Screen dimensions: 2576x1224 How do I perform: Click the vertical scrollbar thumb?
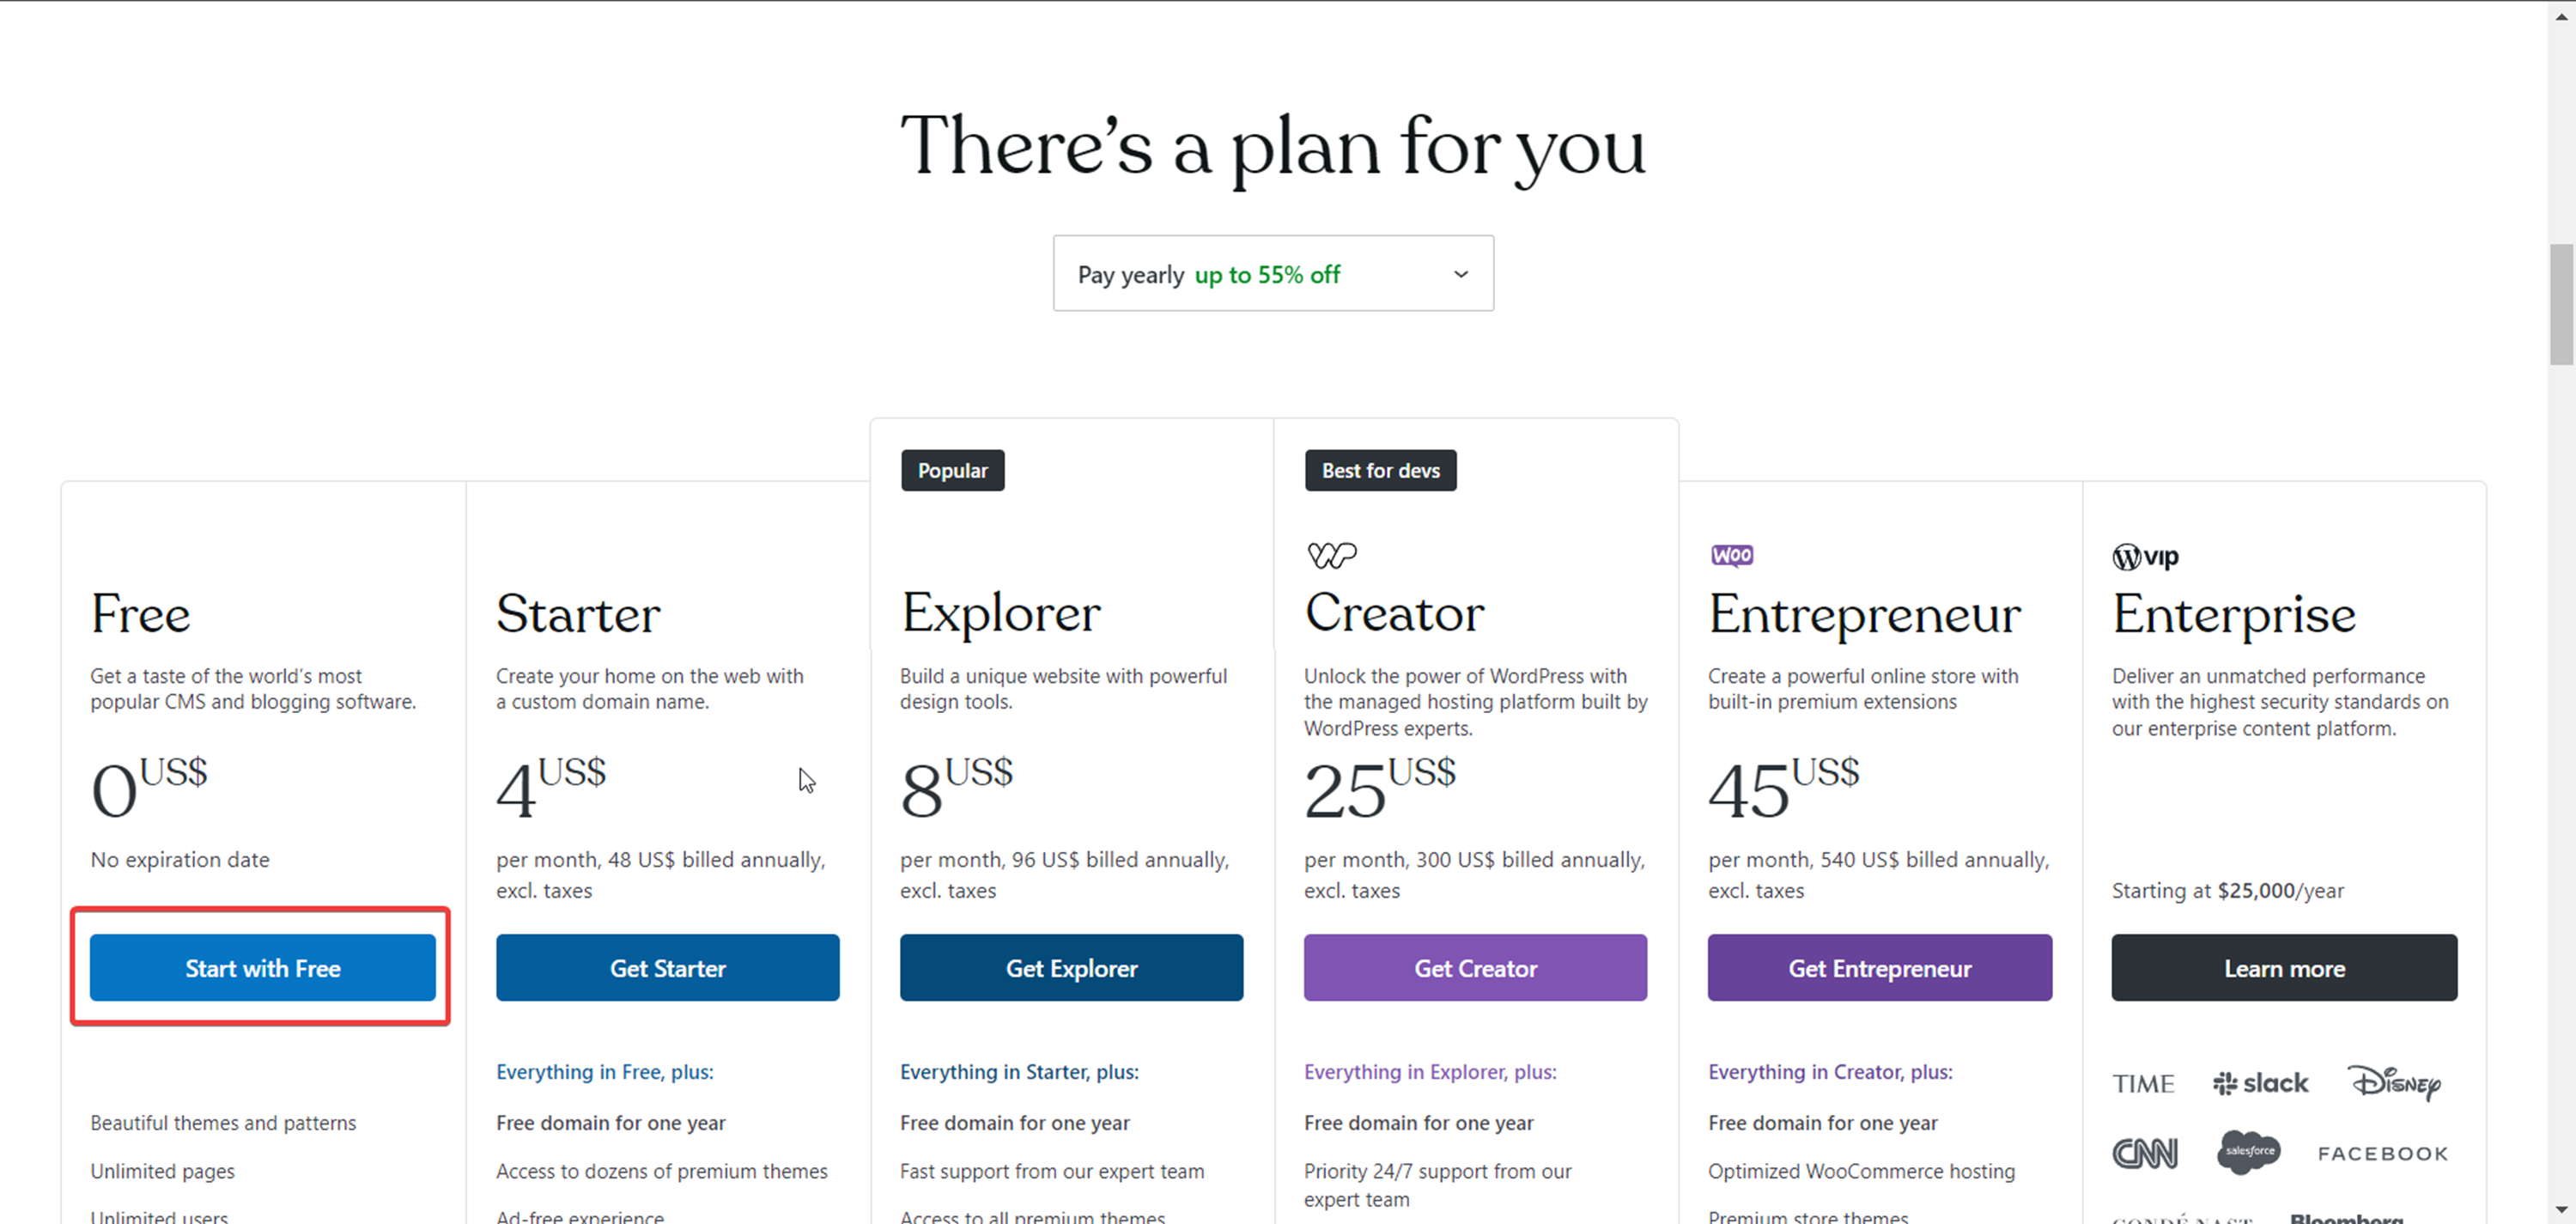2562,304
